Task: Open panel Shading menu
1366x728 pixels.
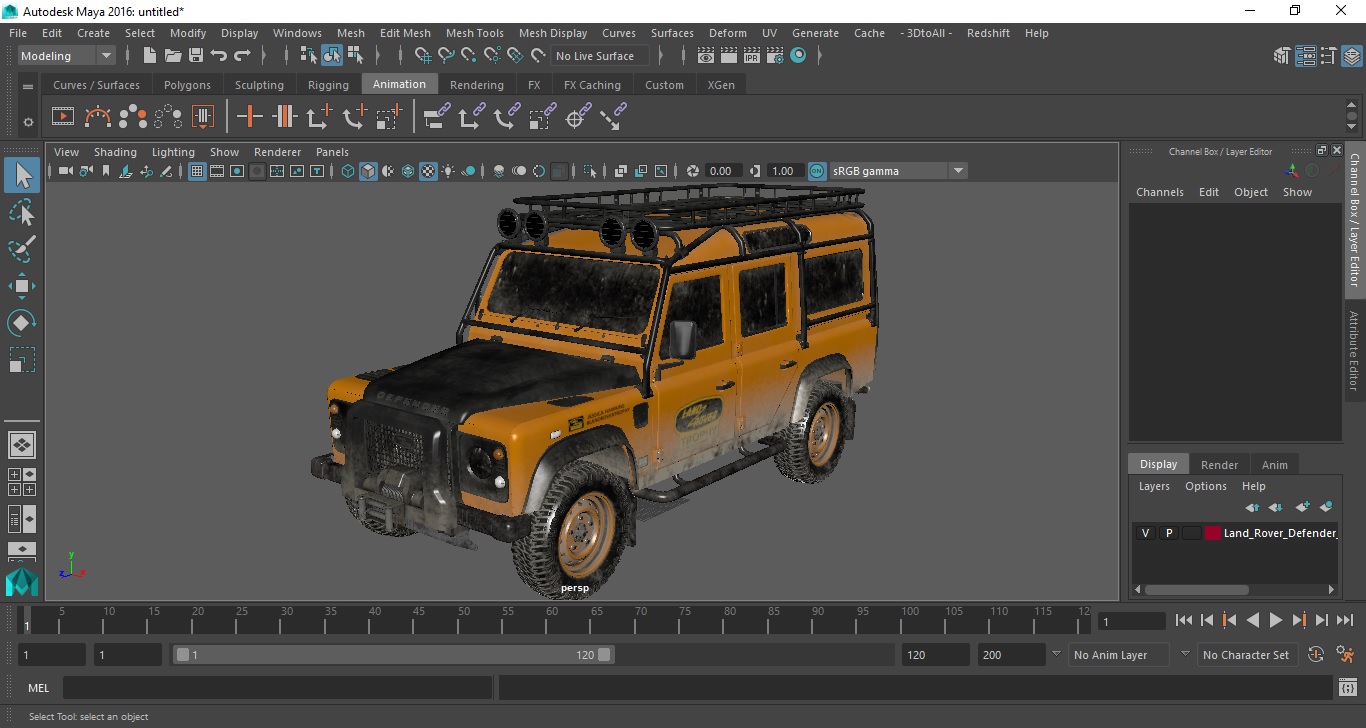Action: (x=115, y=152)
